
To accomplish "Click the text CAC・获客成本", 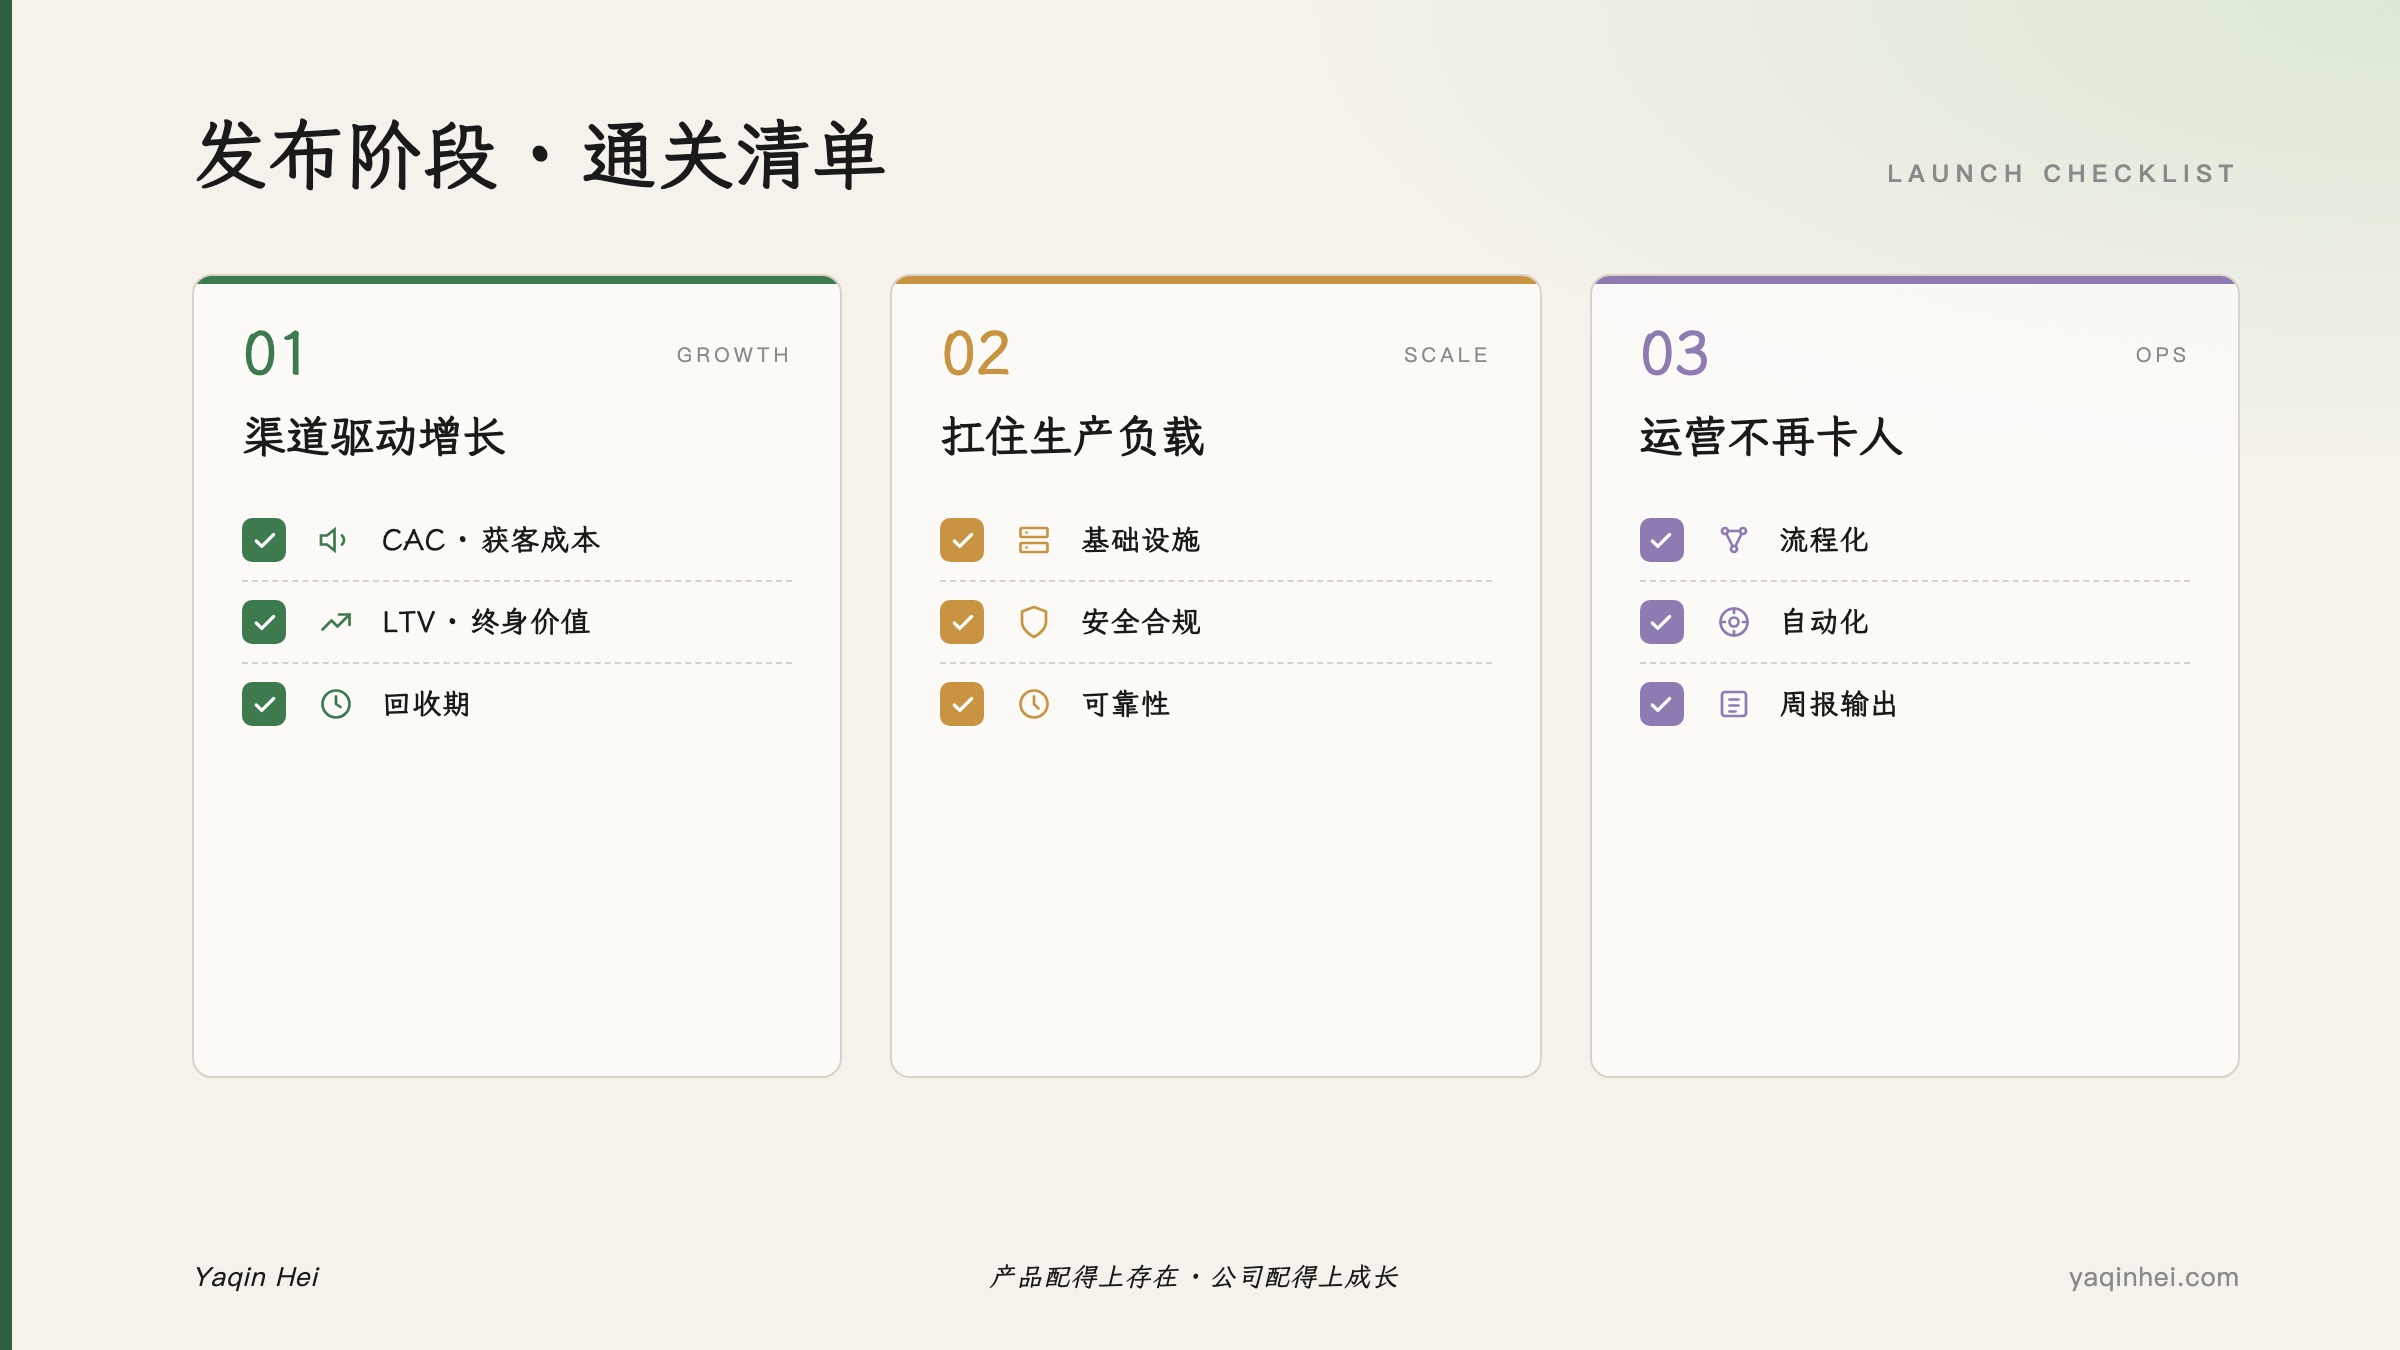I will tap(491, 540).
